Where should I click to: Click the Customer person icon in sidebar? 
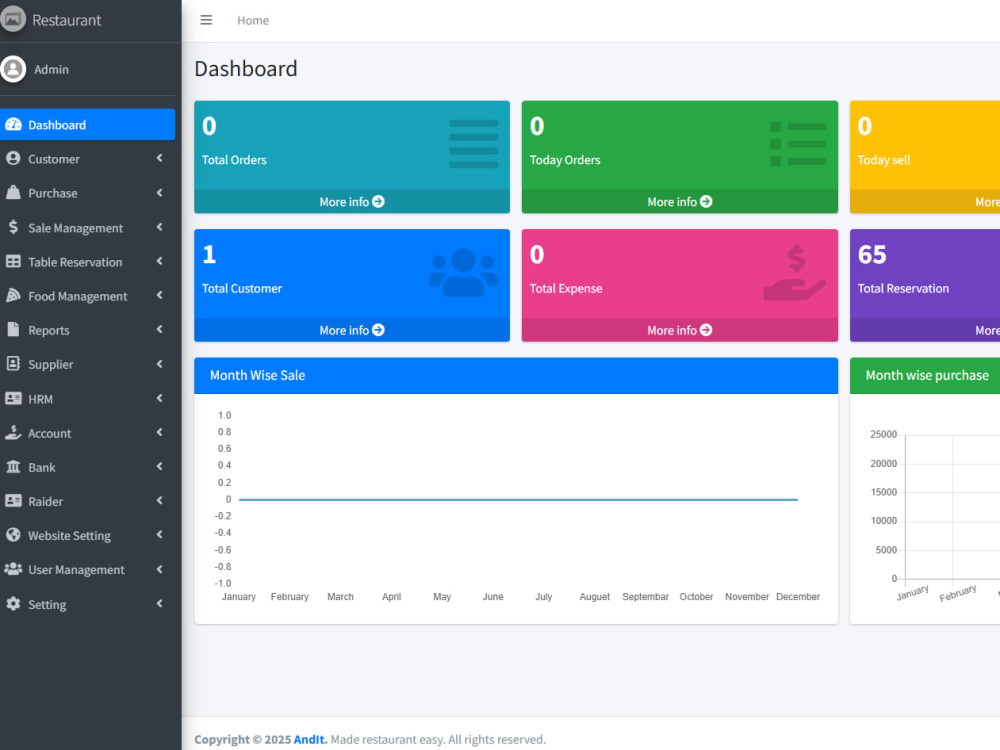click(x=13, y=158)
